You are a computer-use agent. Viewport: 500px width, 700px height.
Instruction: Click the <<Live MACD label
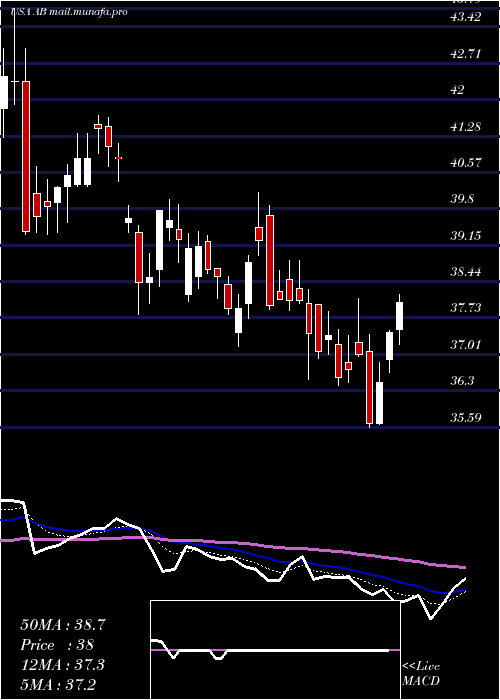tap(421, 673)
